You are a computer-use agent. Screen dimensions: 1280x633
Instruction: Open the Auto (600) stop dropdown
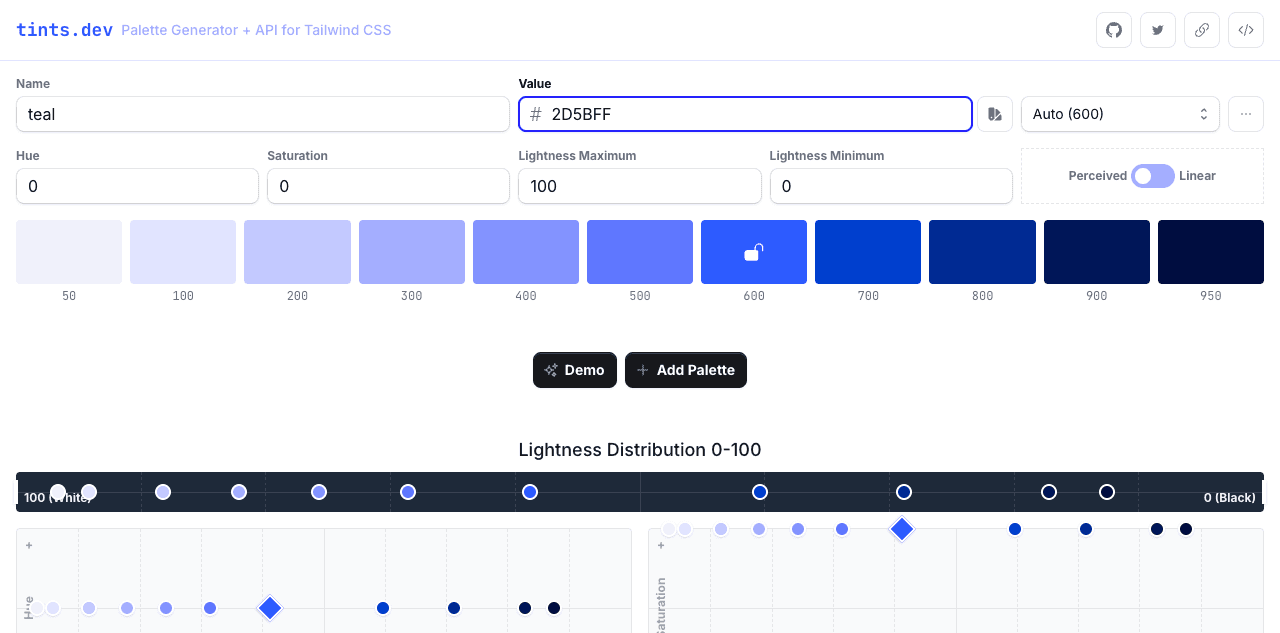pyautogui.click(x=1120, y=114)
